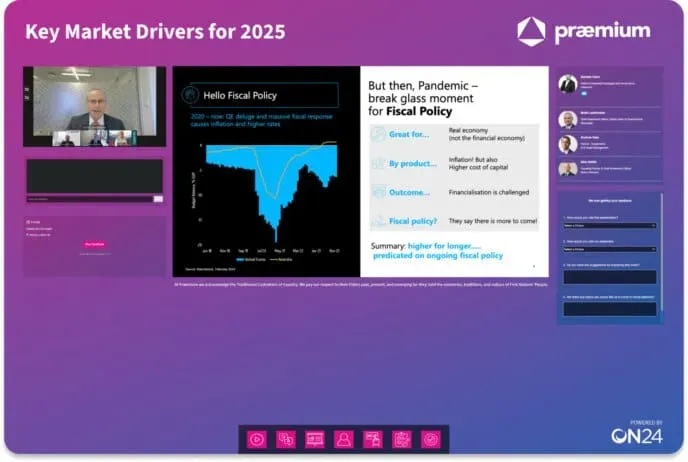Click the first speaker's profile photo
This screenshot has width=688, height=462.
tap(568, 84)
